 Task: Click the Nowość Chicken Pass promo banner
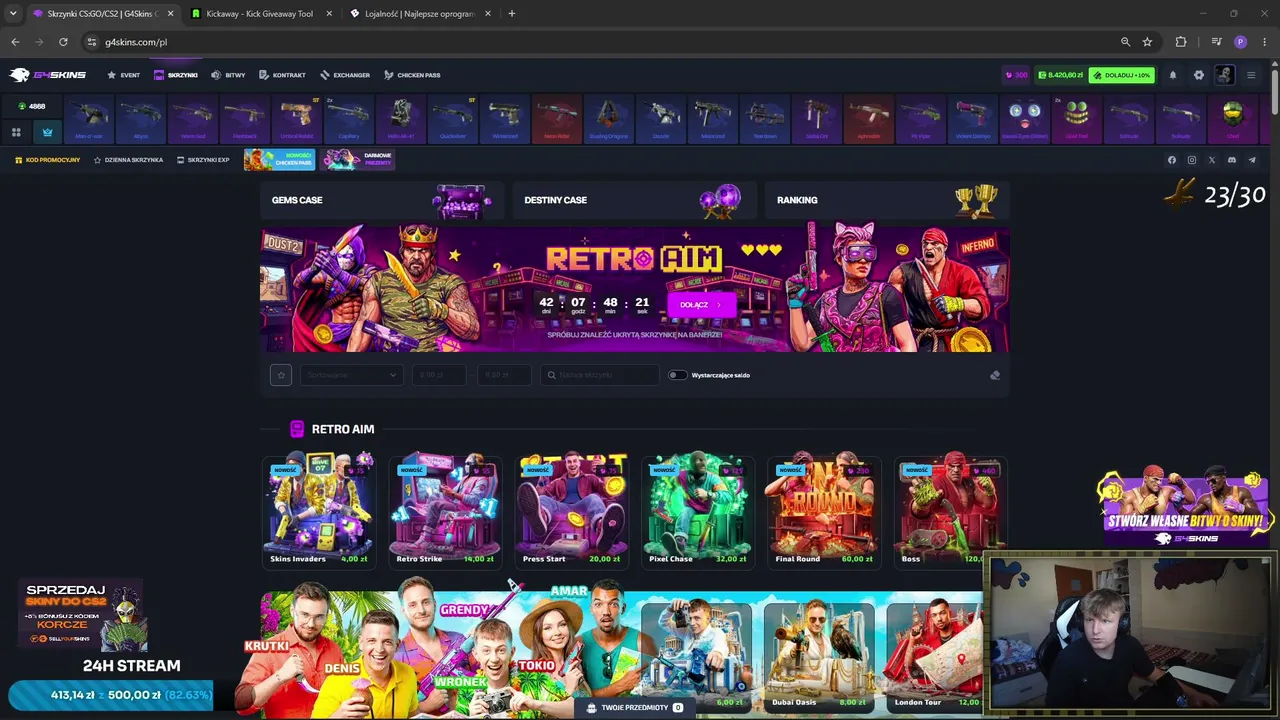tap(279, 160)
